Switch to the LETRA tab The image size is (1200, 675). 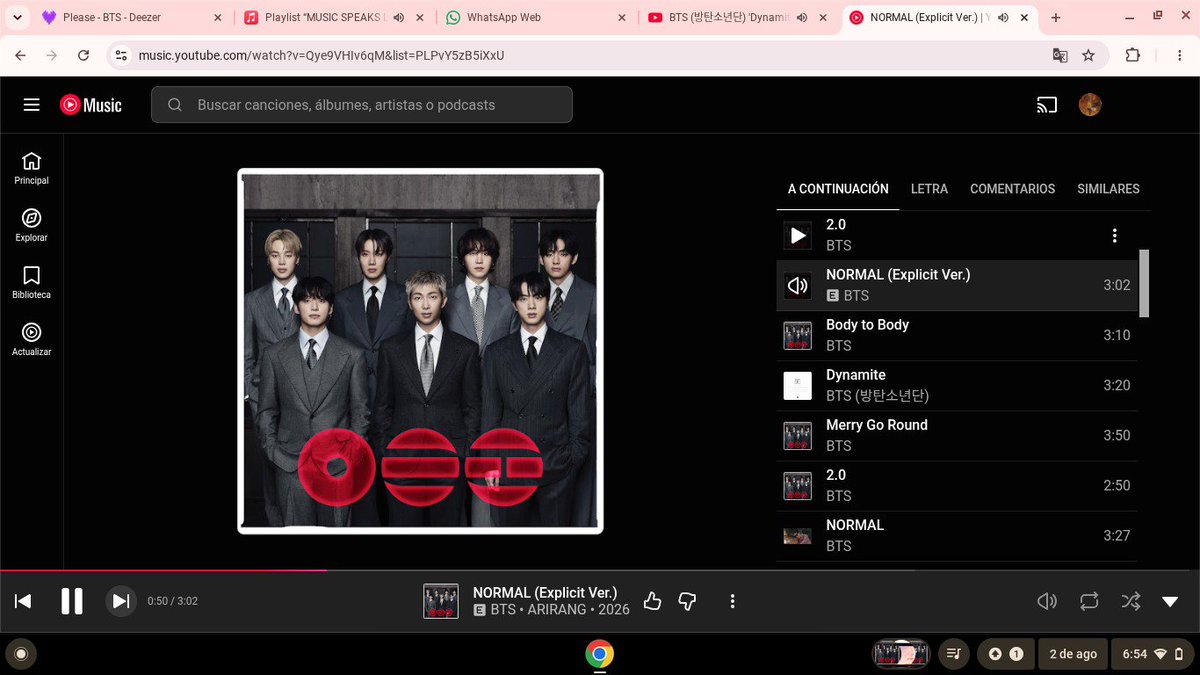[929, 189]
